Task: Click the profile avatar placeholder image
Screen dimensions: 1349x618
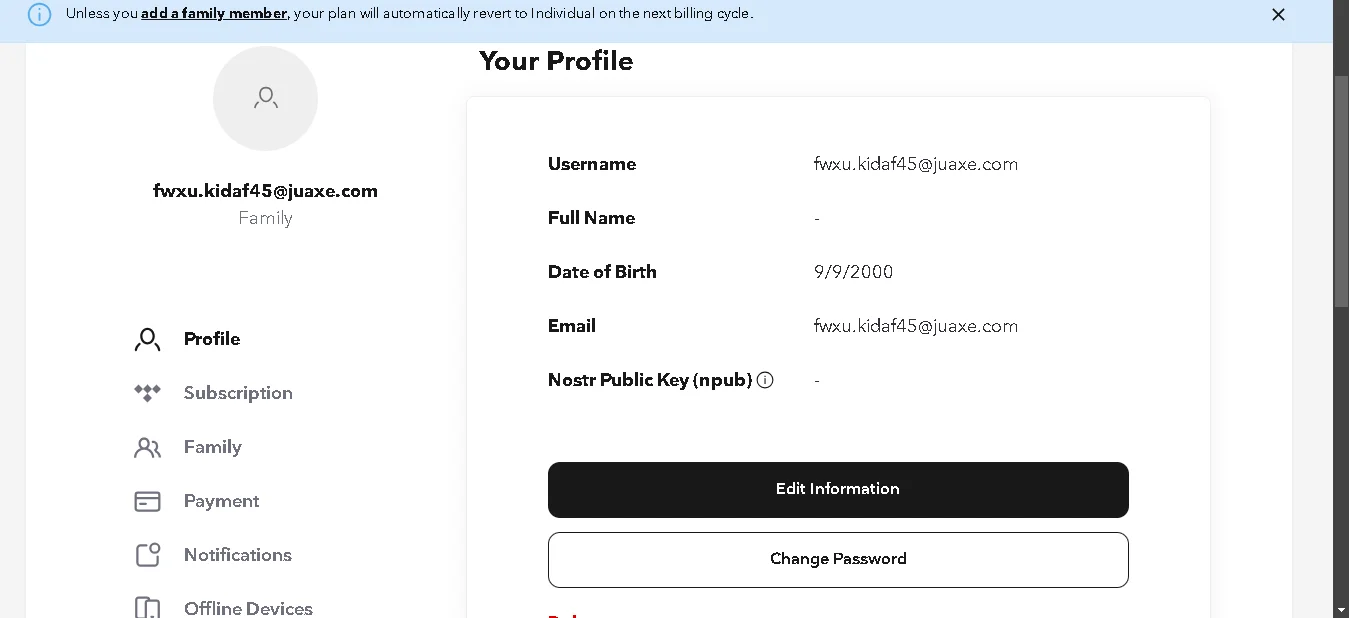Action: tap(265, 98)
